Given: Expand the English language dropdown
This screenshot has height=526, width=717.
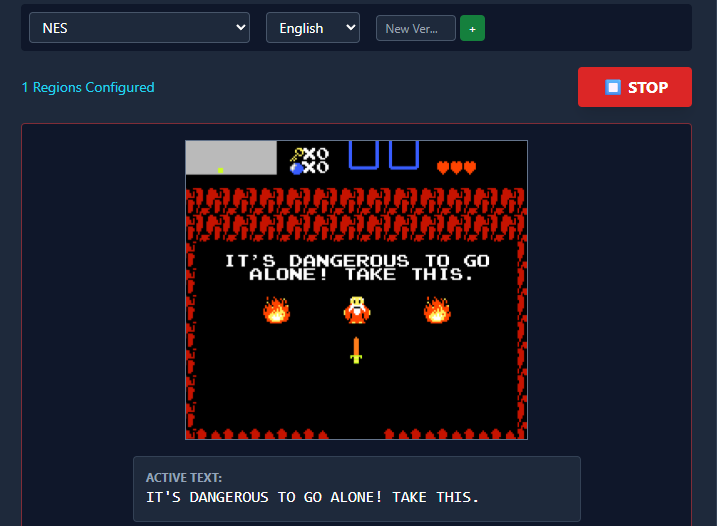Looking at the screenshot, I should click(312, 28).
